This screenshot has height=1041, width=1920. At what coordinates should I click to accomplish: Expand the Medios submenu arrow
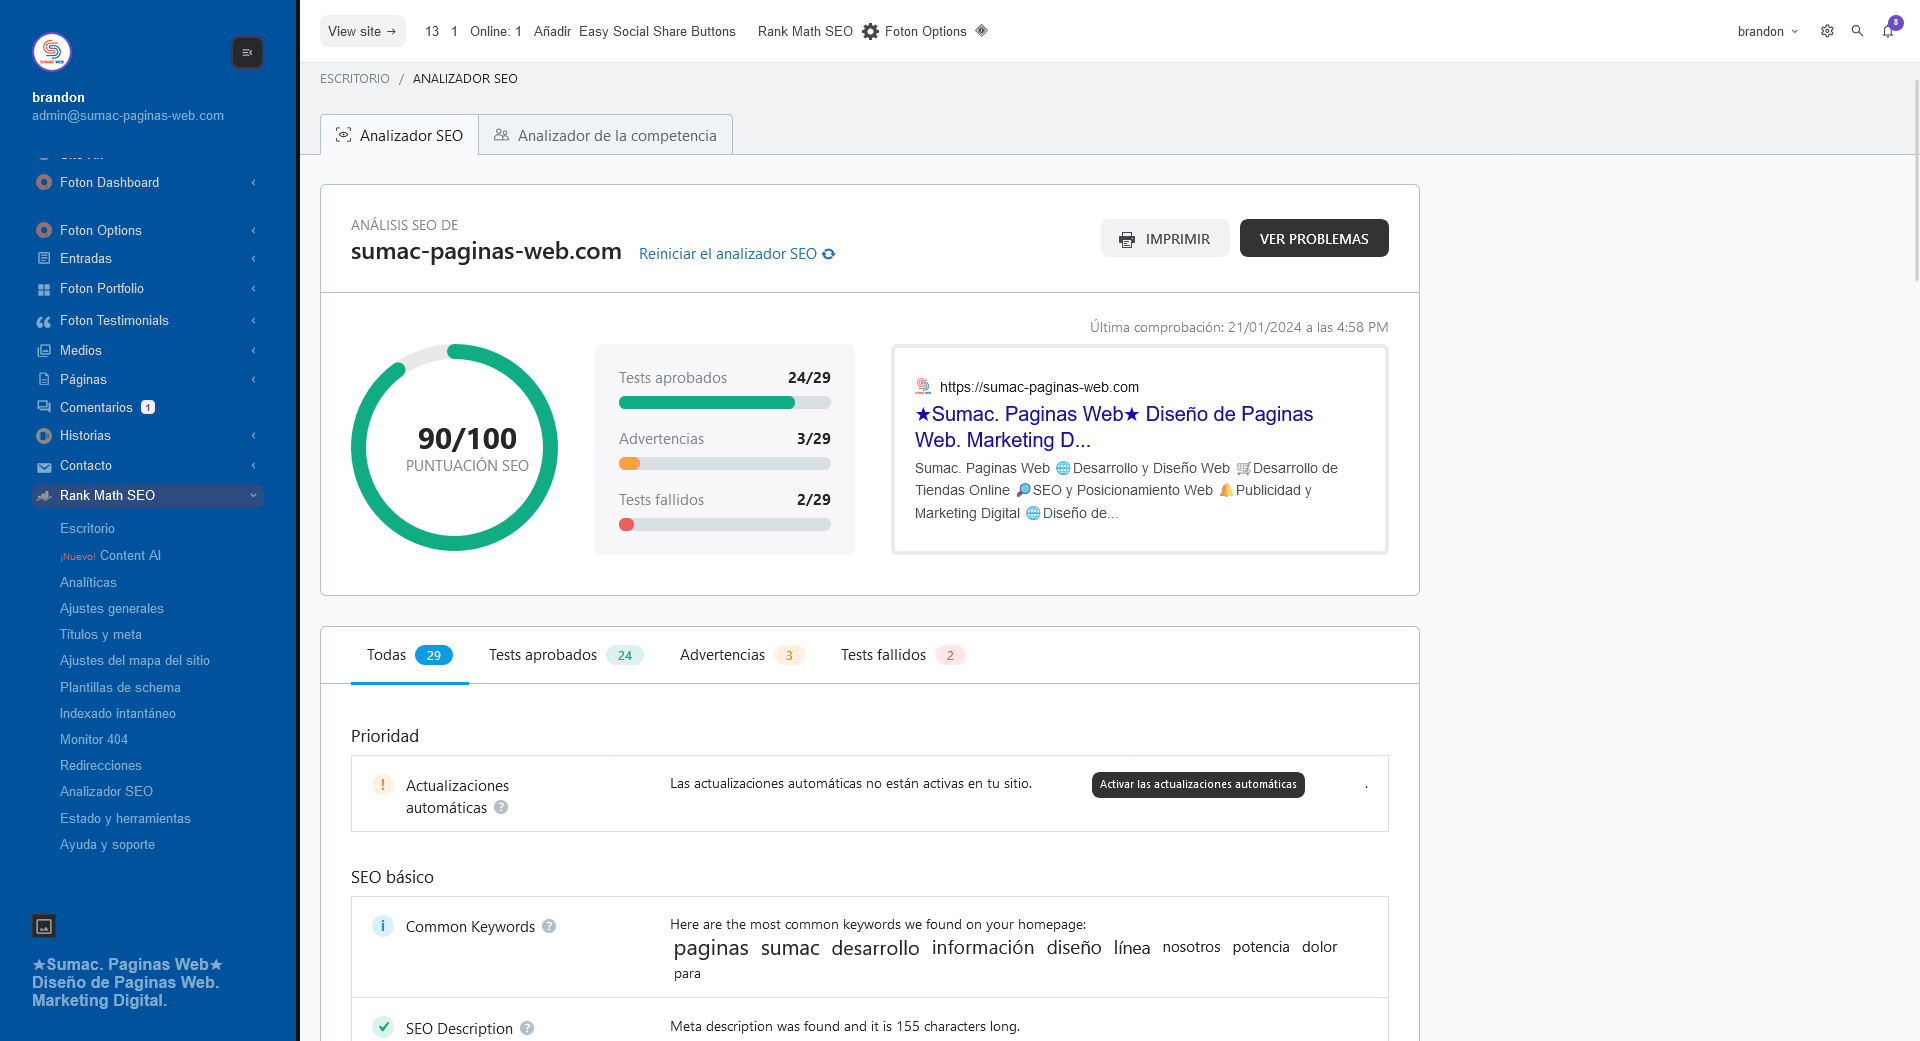click(253, 350)
